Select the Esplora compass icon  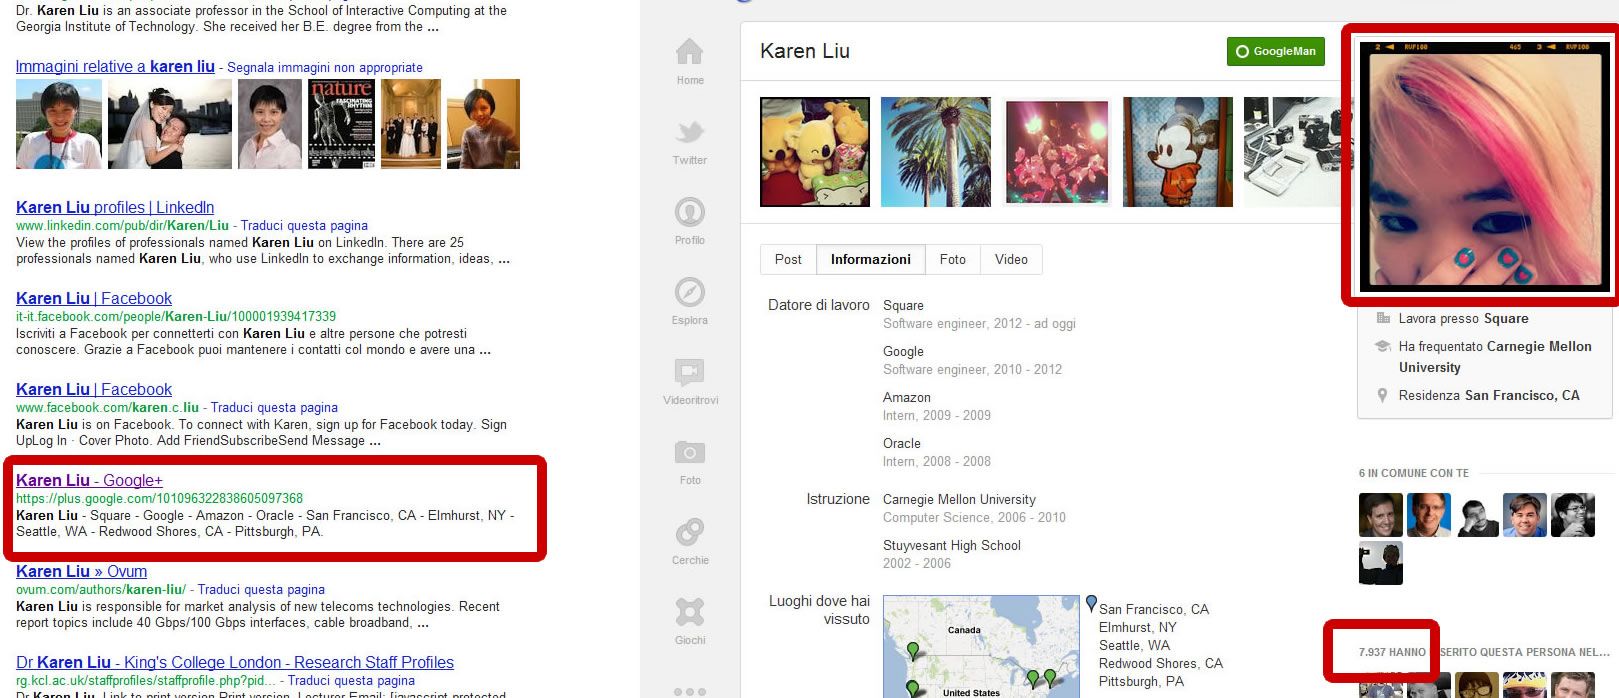click(689, 292)
